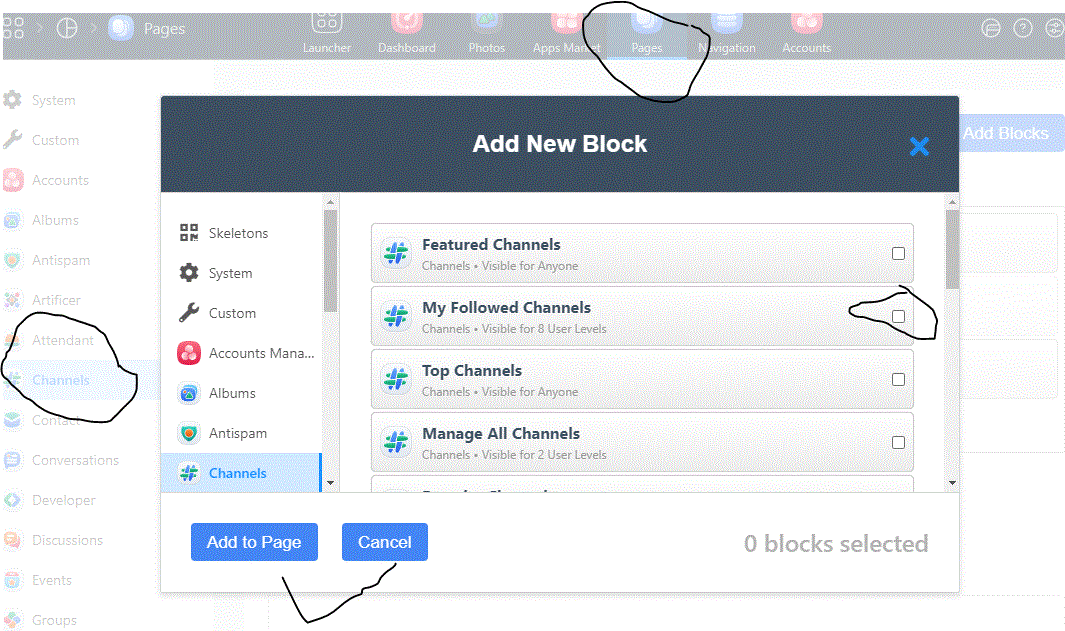Click the Accounts icon in top bar
The height and width of the screenshot is (631, 1065).
click(x=806, y=22)
